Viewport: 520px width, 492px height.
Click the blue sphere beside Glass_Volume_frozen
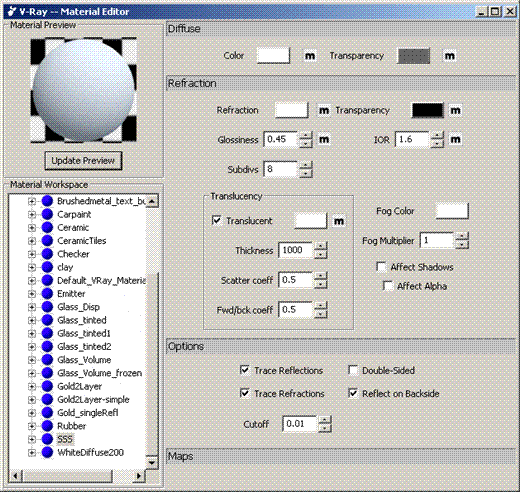coord(47,373)
